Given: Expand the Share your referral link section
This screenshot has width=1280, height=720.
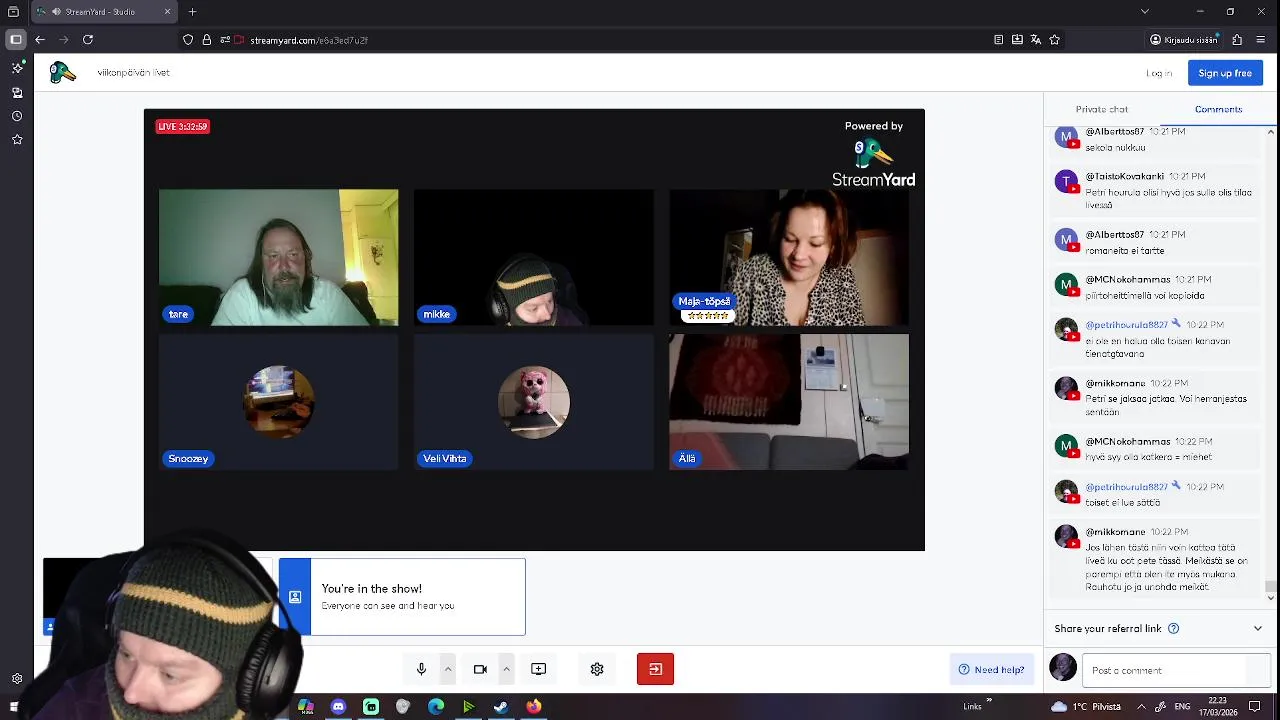Looking at the screenshot, I should (x=1258, y=628).
